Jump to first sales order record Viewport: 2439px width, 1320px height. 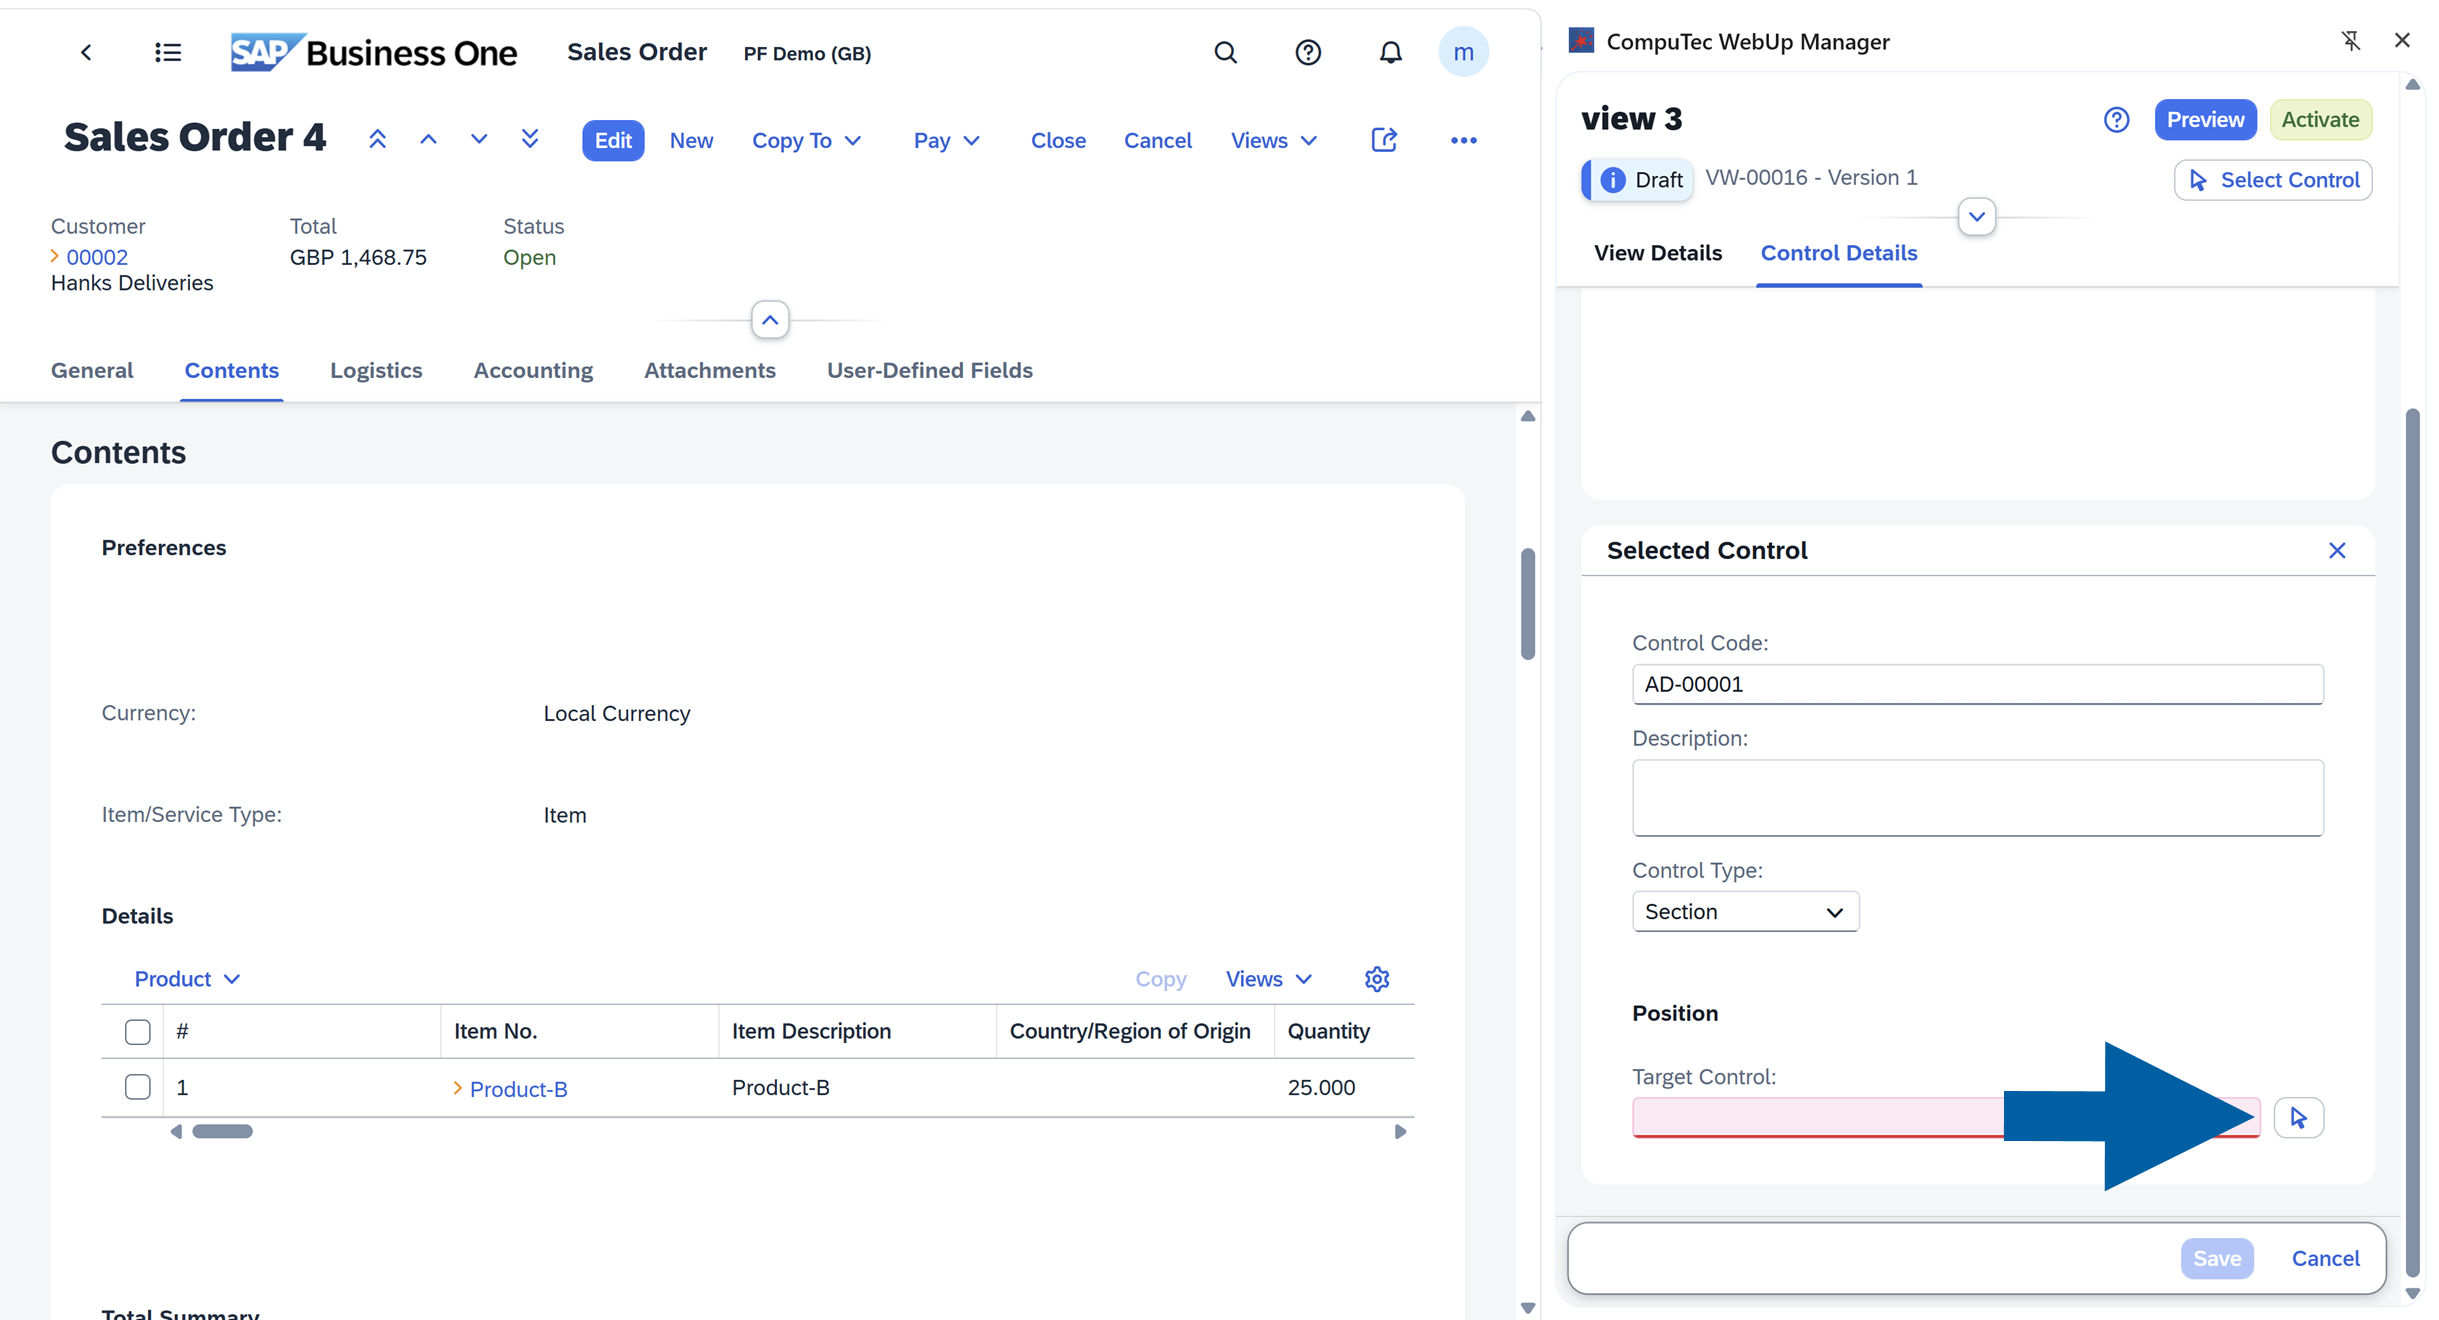pos(377,140)
